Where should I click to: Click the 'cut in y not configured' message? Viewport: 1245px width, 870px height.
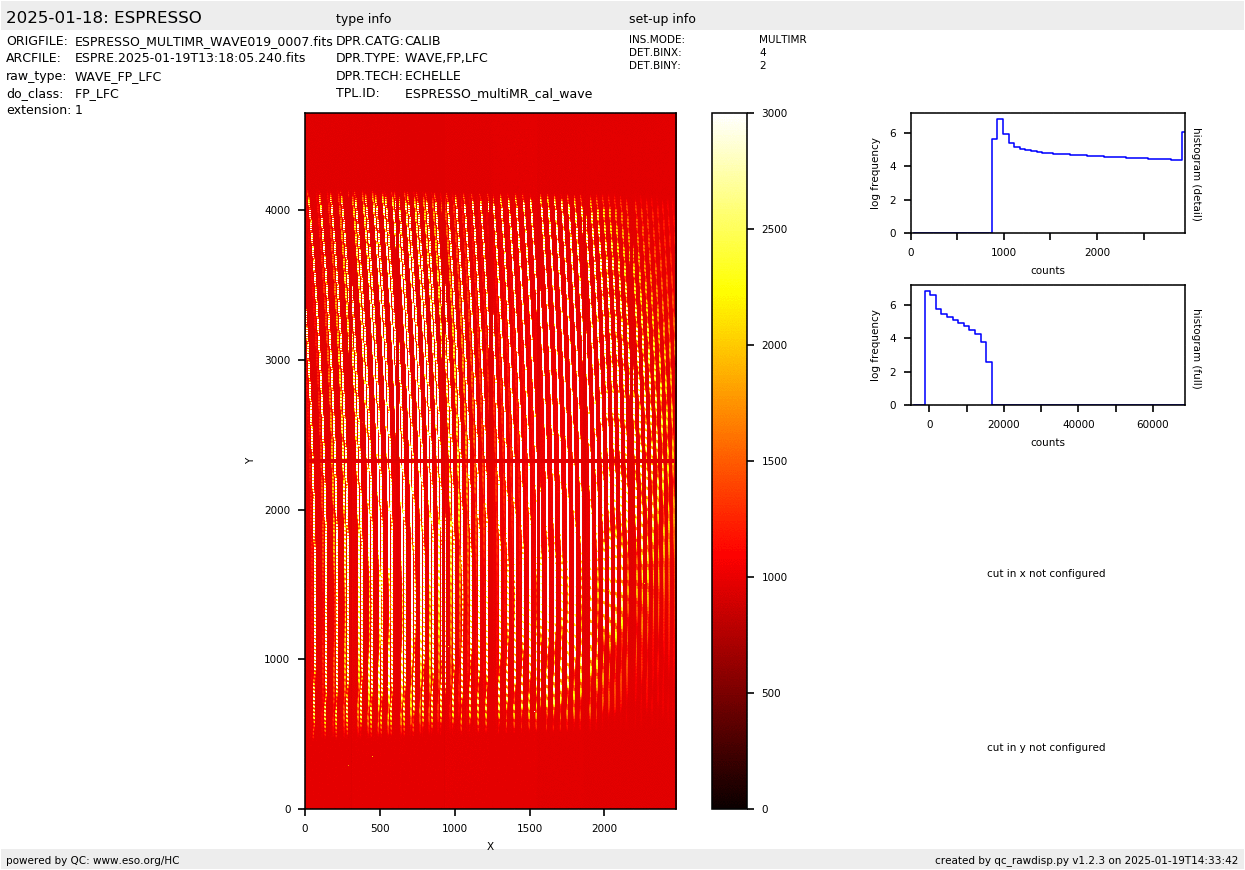[x=1046, y=748]
